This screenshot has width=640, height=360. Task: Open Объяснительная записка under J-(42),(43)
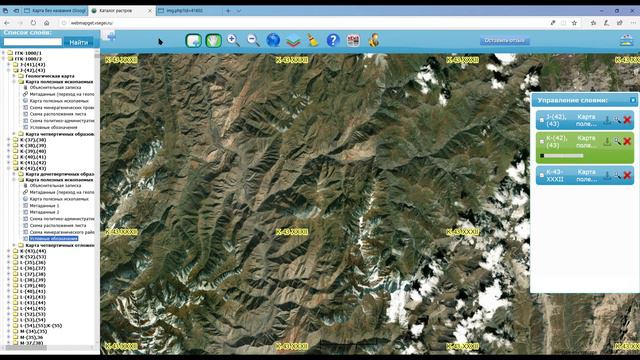[x=55, y=87]
